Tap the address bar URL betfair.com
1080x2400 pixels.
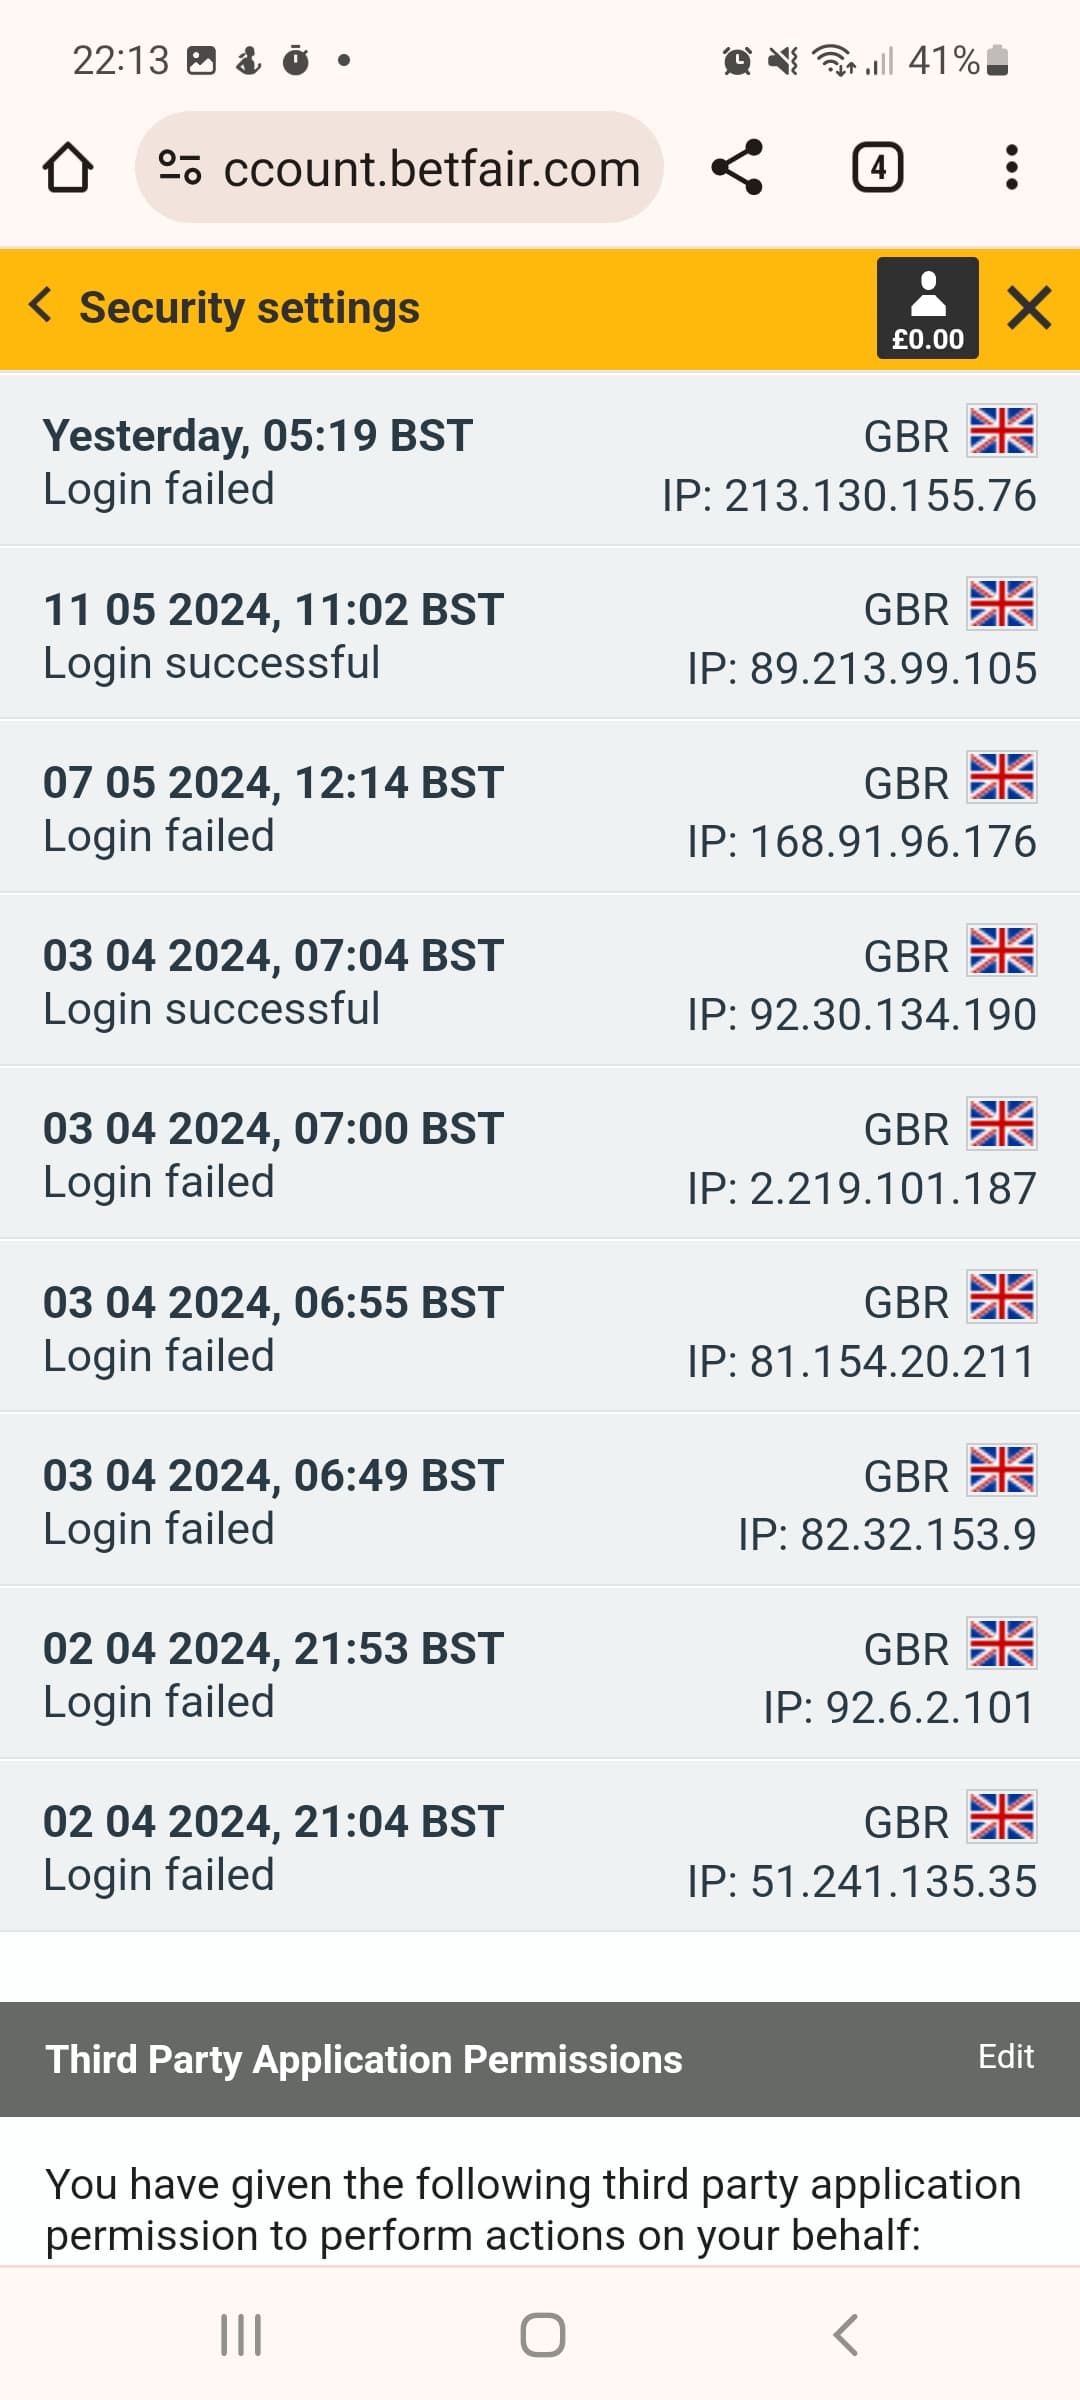(431, 168)
